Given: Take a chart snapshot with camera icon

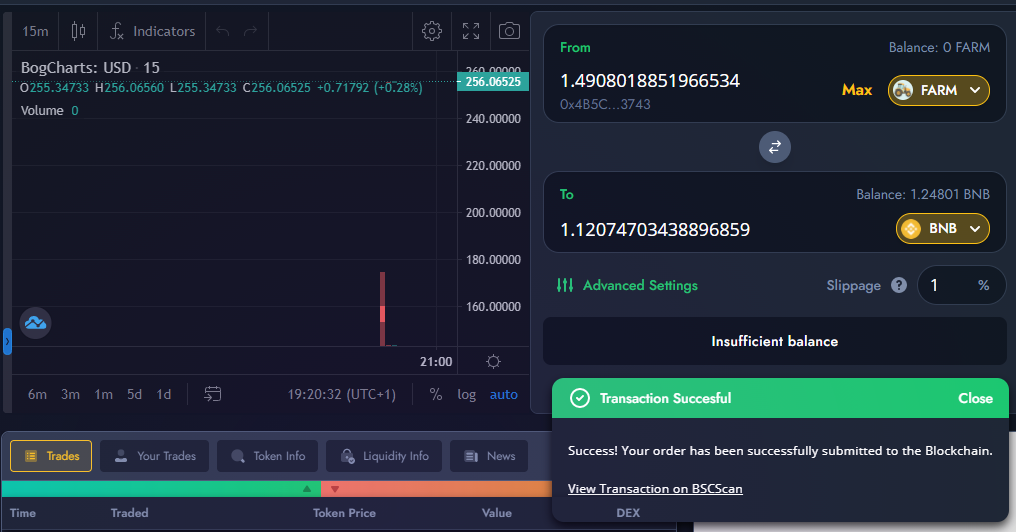Looking at the screenshot, I should tap(509, 31).
